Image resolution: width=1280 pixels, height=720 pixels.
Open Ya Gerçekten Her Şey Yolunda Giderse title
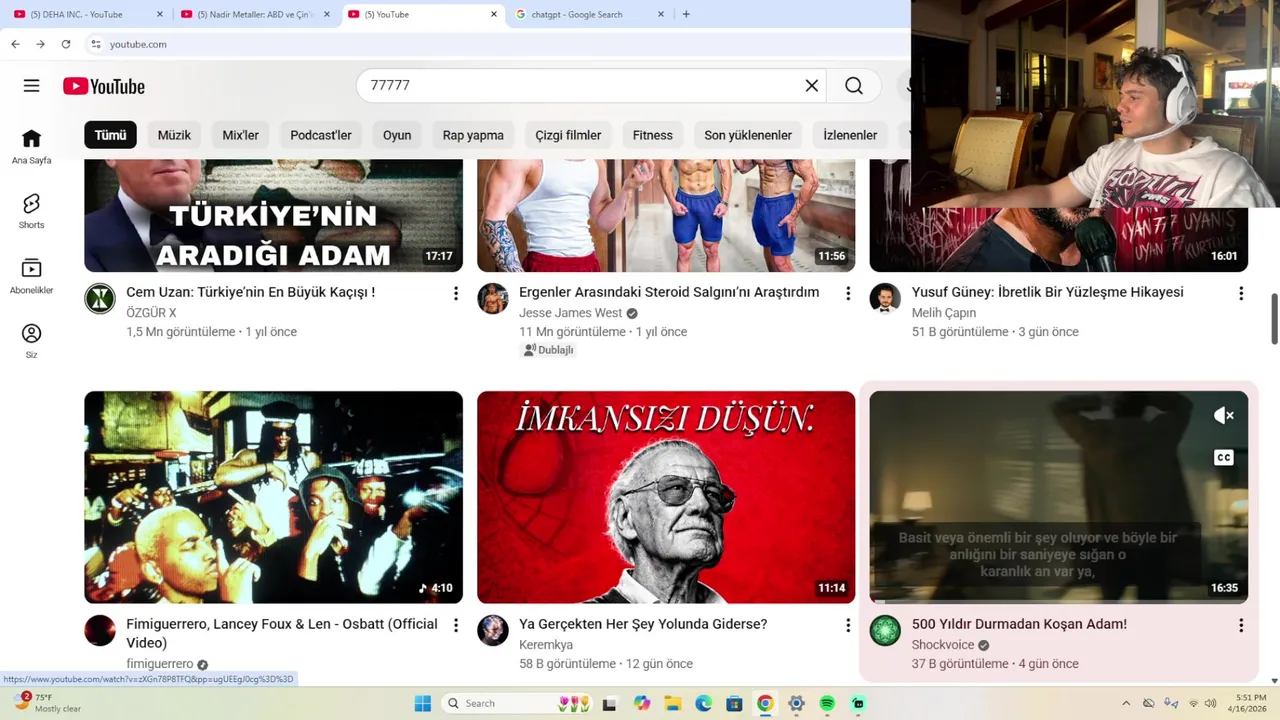(643, 624)
